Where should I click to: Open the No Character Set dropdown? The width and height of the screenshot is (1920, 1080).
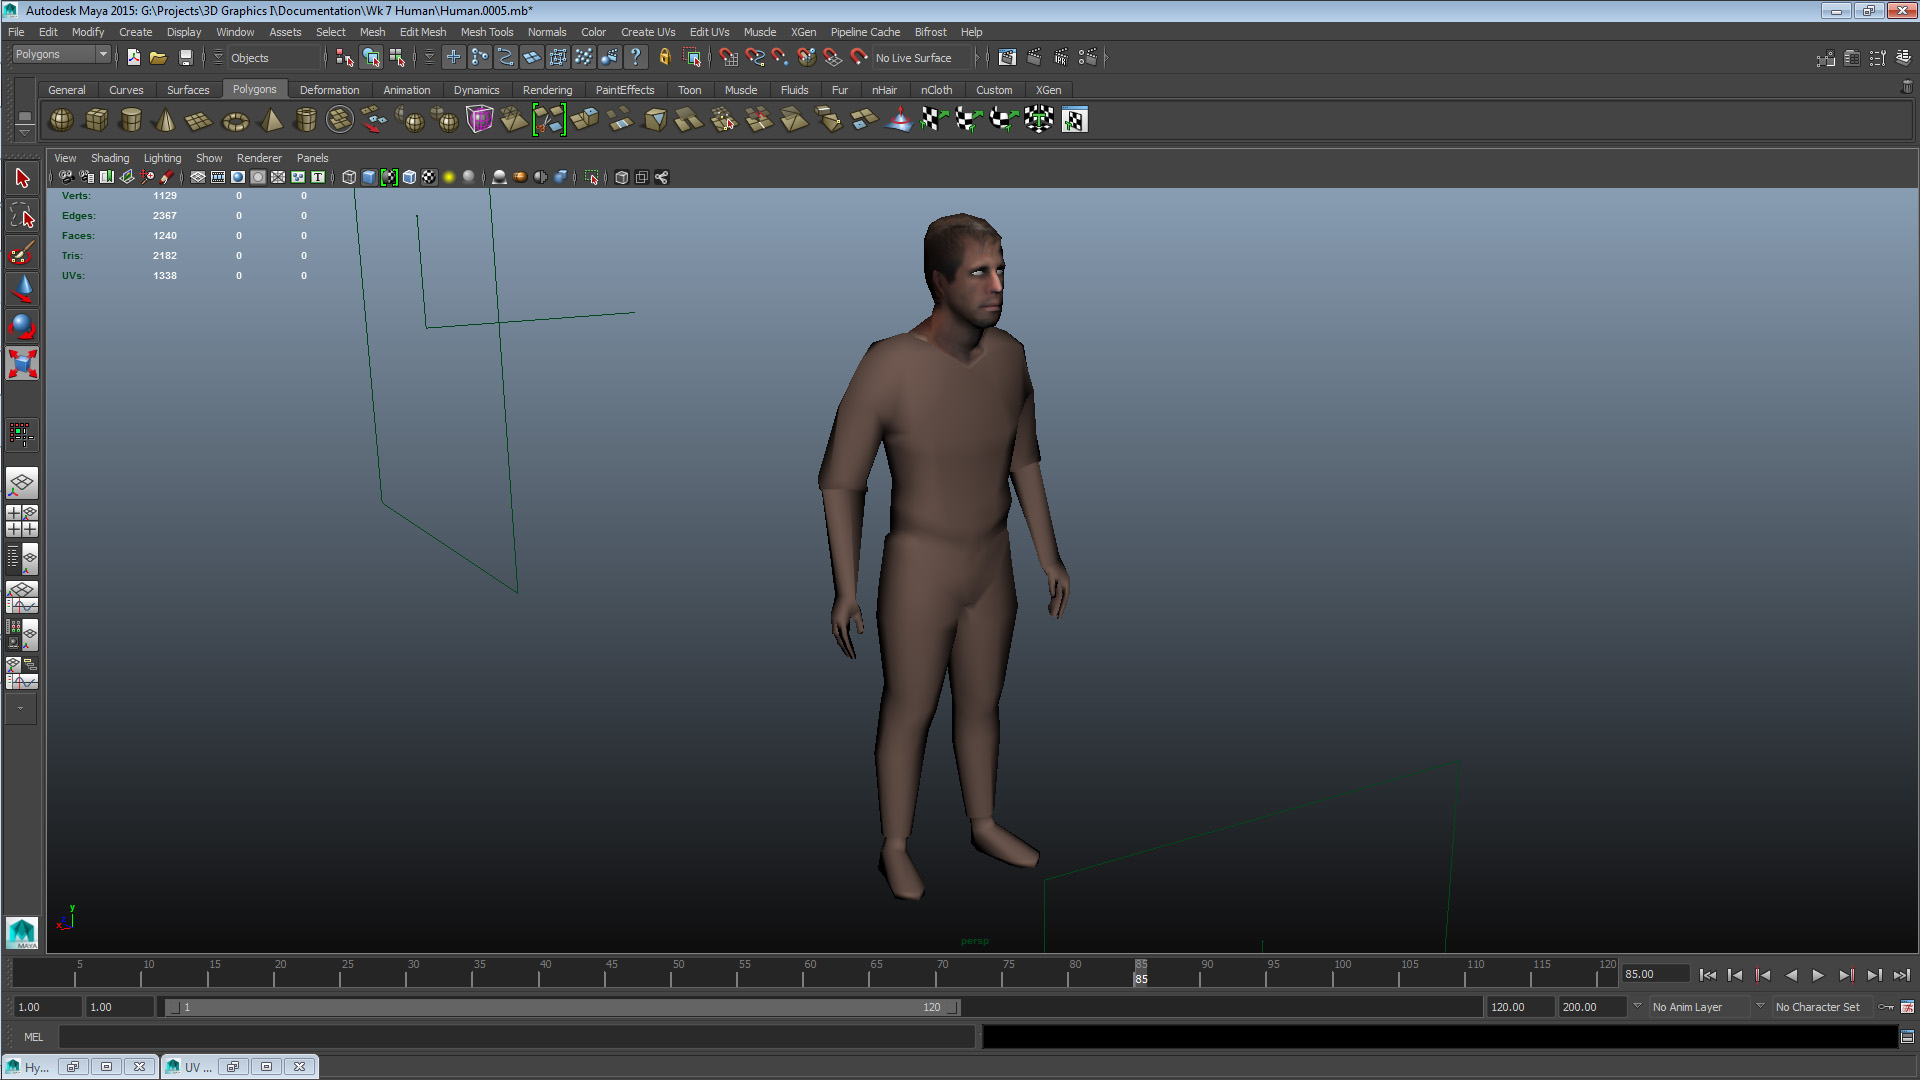pos(1820,1007)
